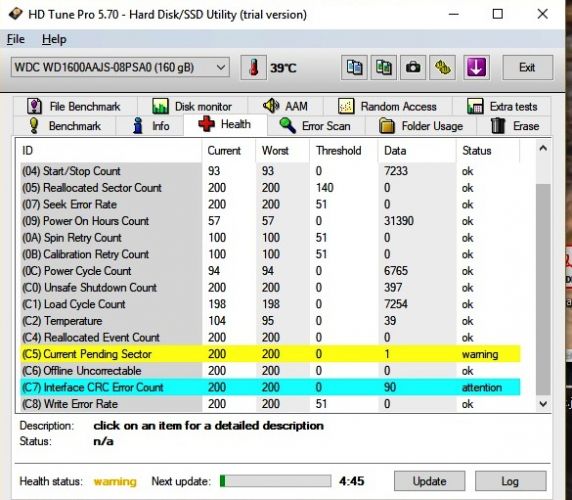Switch to the Benchmark tab
The height and width of the screenshot is (500, 572).
click(x=65, y=126)
